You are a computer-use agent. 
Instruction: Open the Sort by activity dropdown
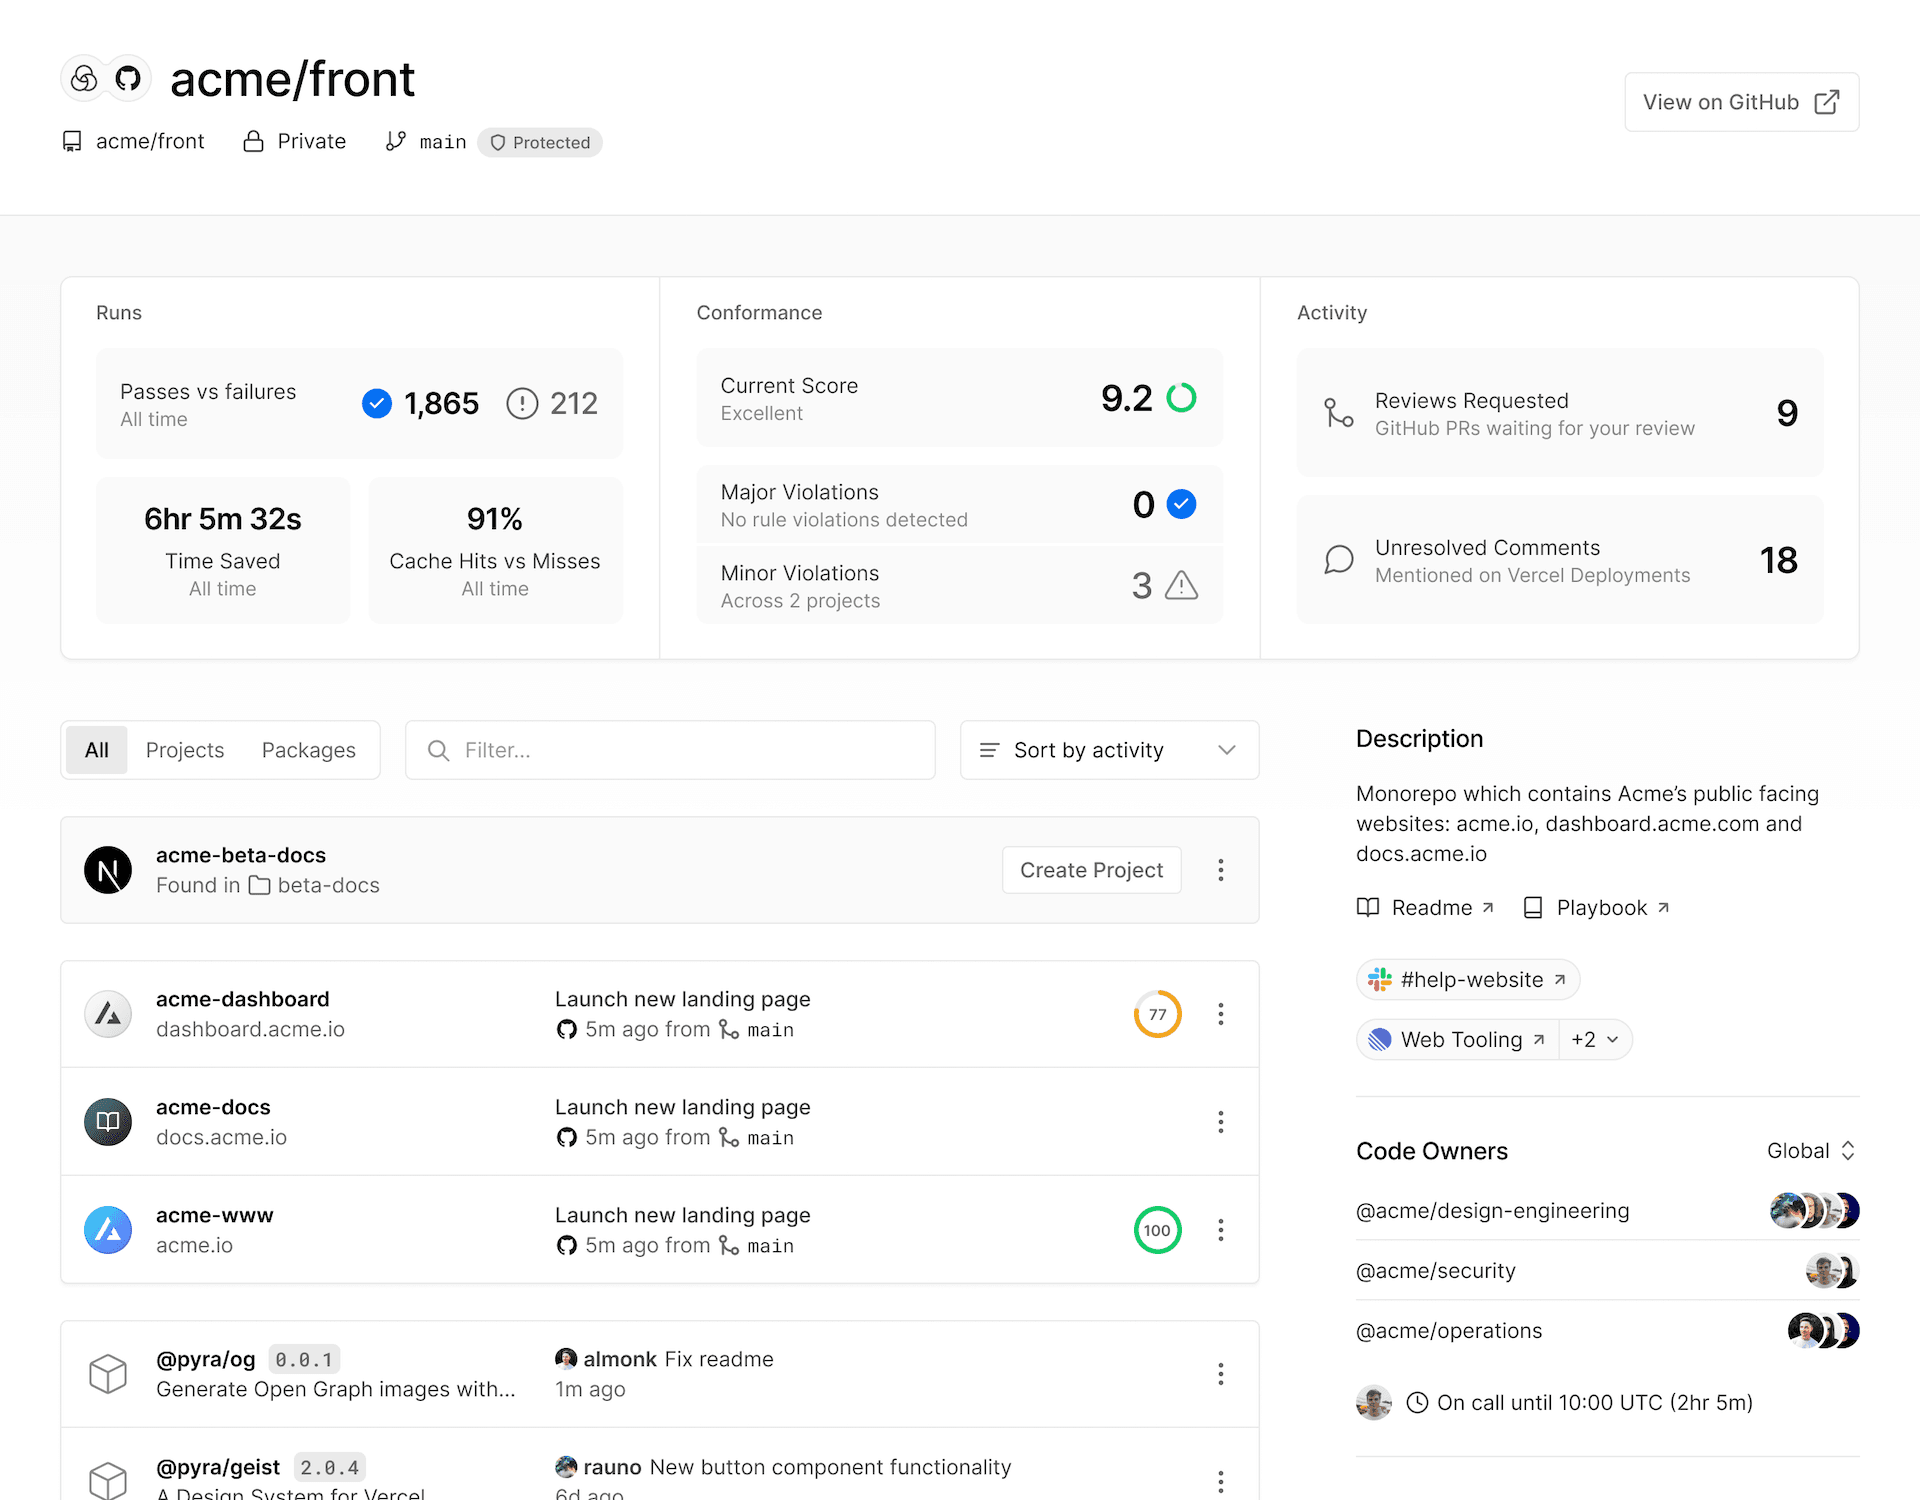point(1108,749)
